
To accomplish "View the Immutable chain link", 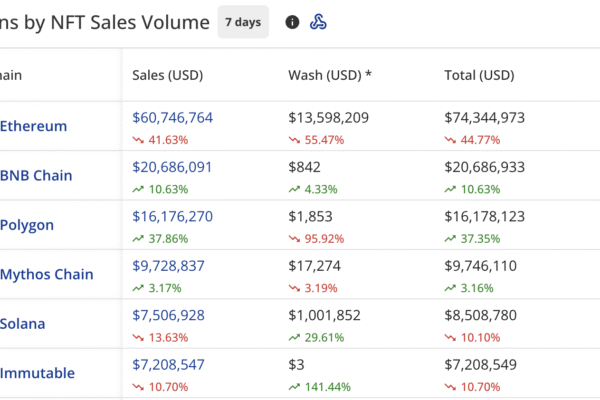I will tap(37, 373).
